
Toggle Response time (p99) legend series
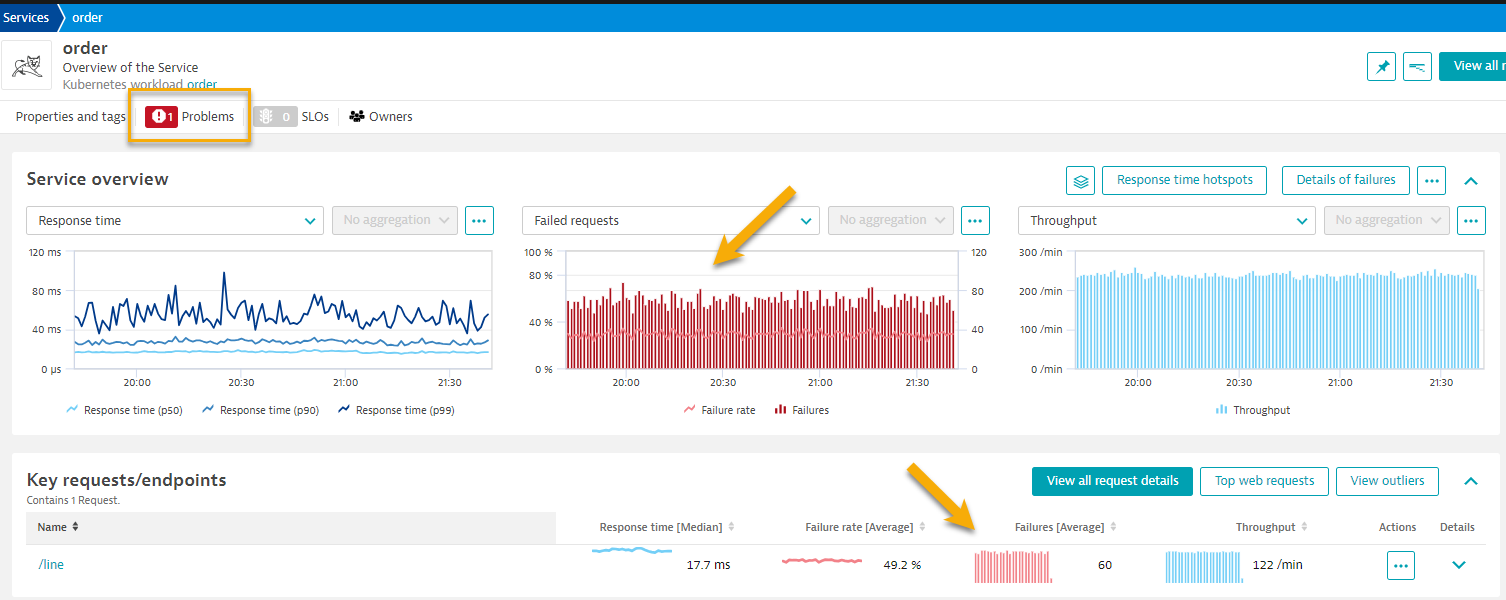click(x=396, y=410)
